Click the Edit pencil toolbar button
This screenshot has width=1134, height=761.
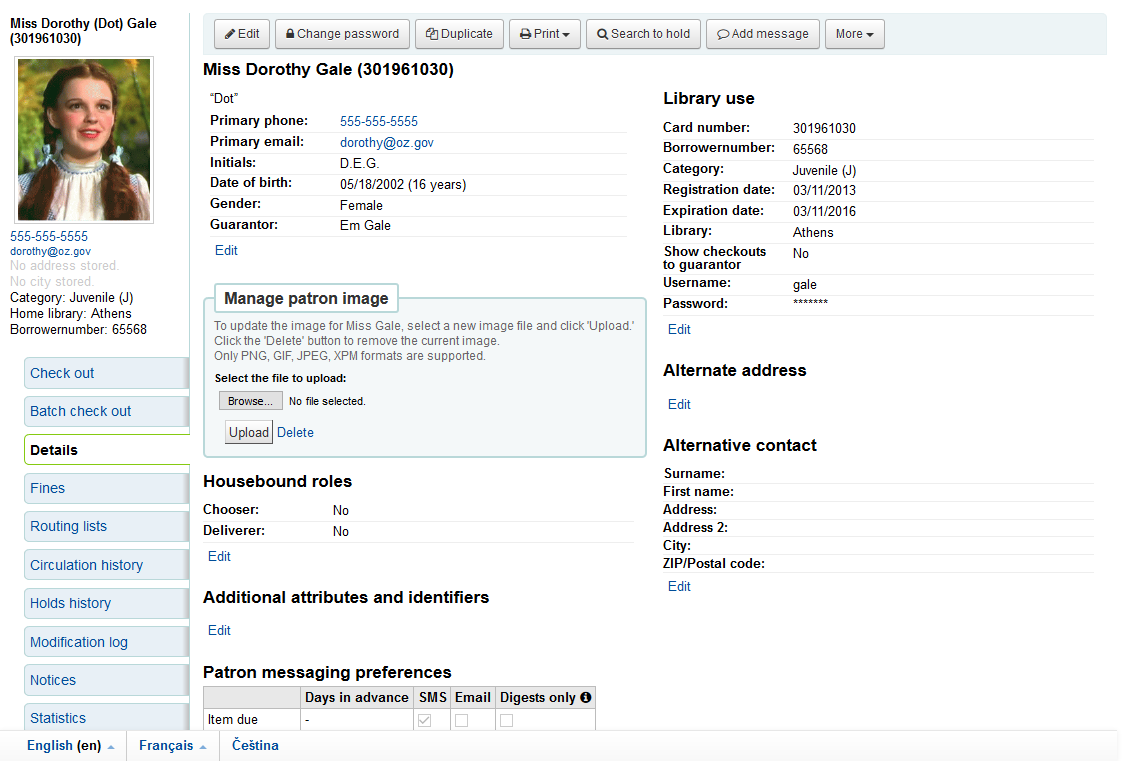tap(242, 34)
